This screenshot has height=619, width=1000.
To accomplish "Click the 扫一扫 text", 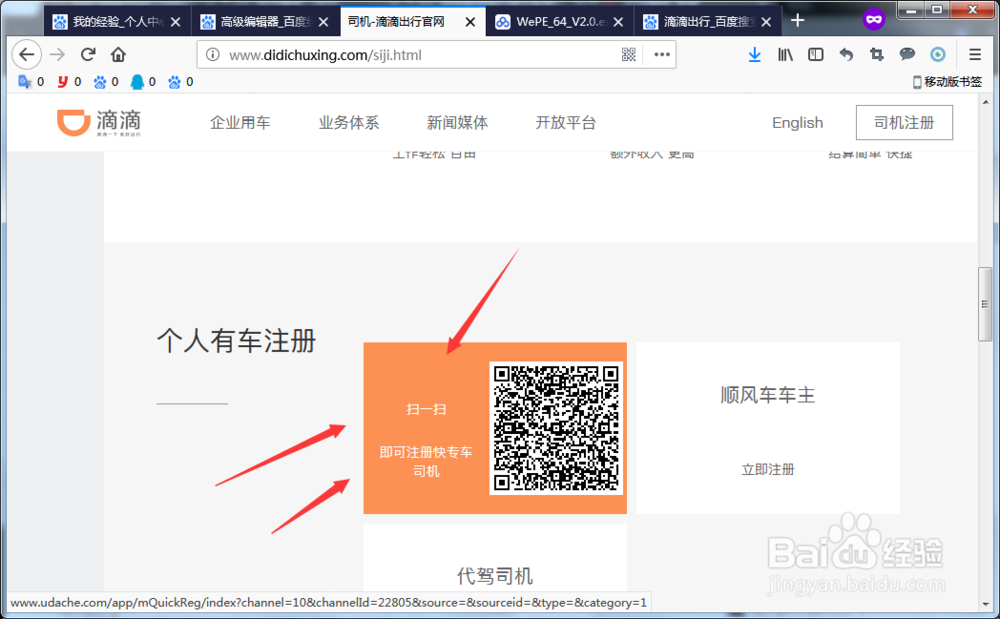I will pos(426,409).
